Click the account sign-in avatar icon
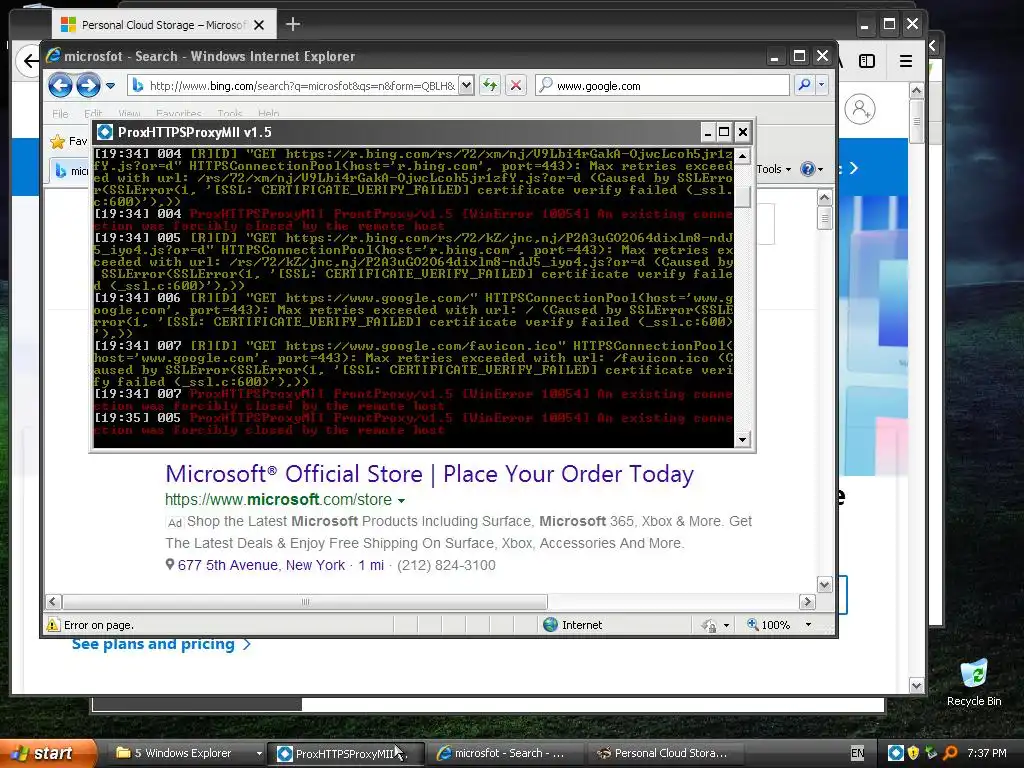Image resolution: width=1024 pixels, height=768 pixels. click(x=860, y=109)
